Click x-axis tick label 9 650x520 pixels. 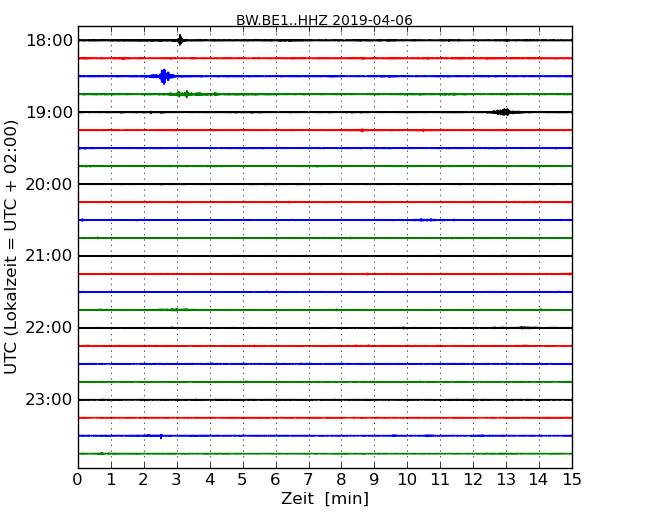[374, 480]
